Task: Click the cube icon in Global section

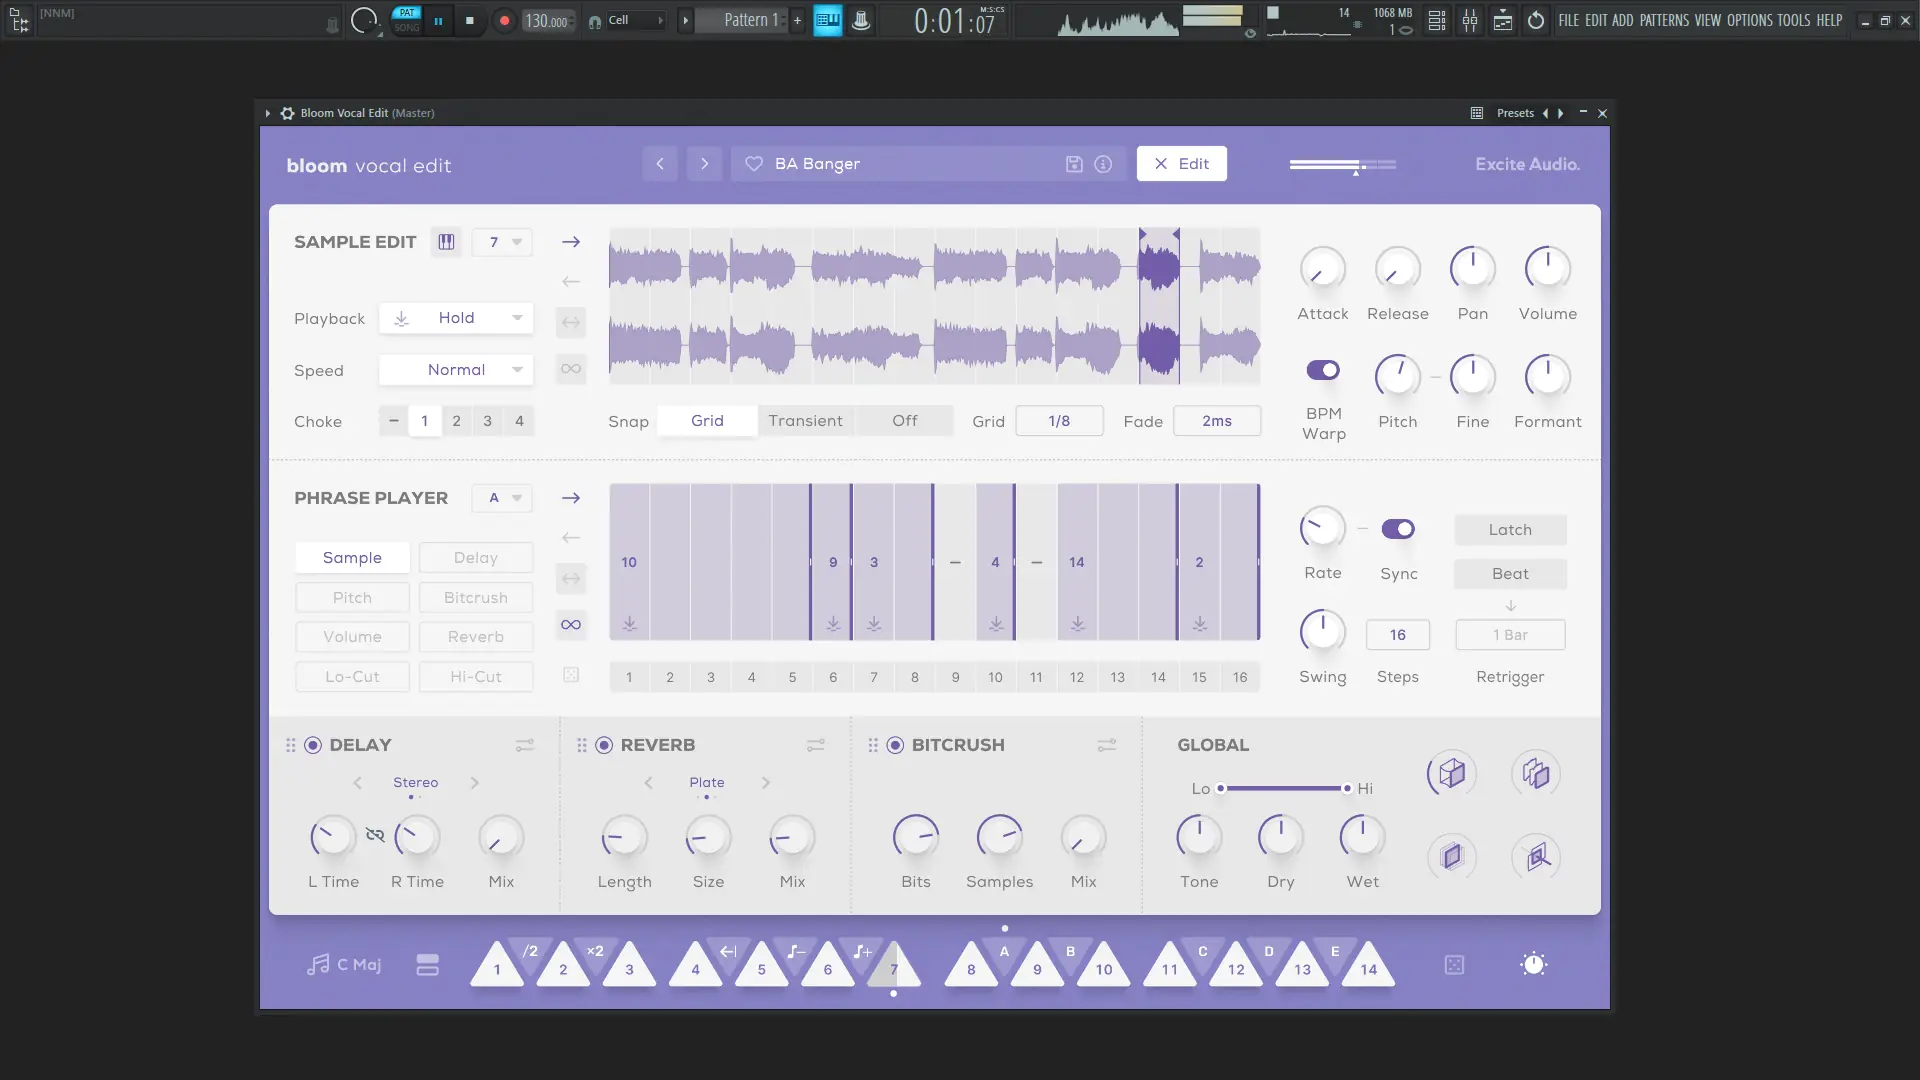Action: pyautogui.click(x=1451, y=774)
